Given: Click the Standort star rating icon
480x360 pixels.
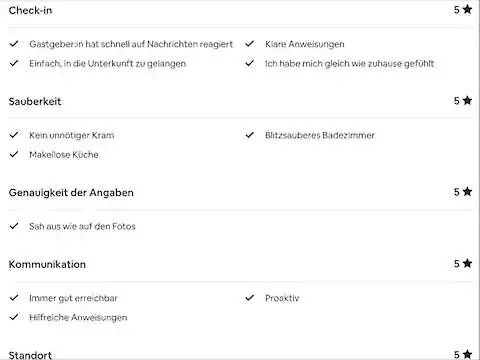Looking at the screenshot, I should (x=468, y=354).
